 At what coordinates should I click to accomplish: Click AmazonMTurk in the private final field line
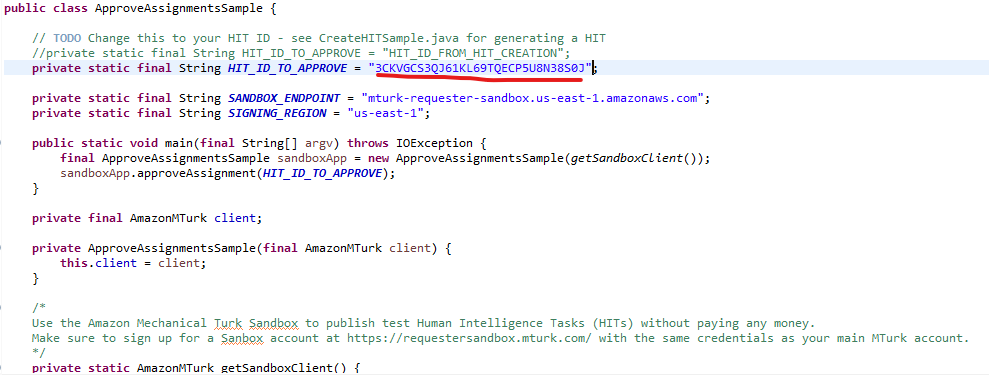[x=168, y=219]
